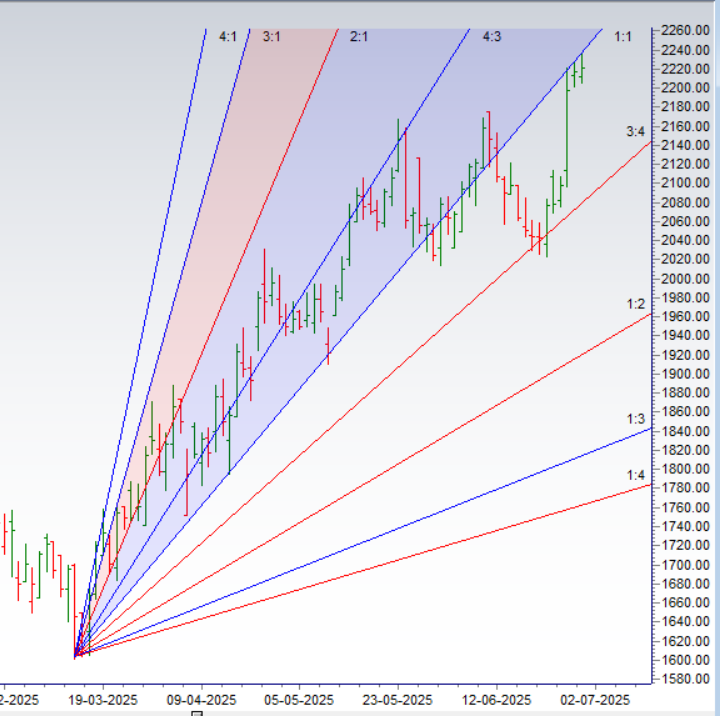Select the 4:3 Gann angle label
Viewport: 720px width, 716px height.
pos(492,37)
